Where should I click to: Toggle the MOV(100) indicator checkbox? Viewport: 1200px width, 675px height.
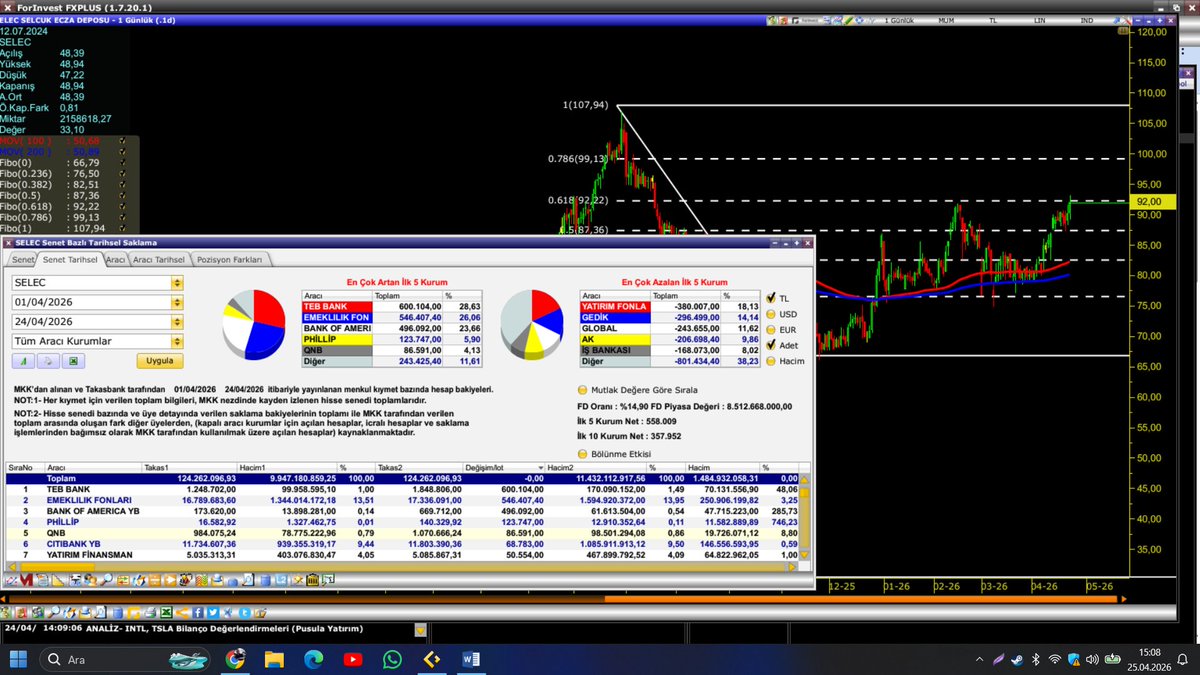click(122, 141)
